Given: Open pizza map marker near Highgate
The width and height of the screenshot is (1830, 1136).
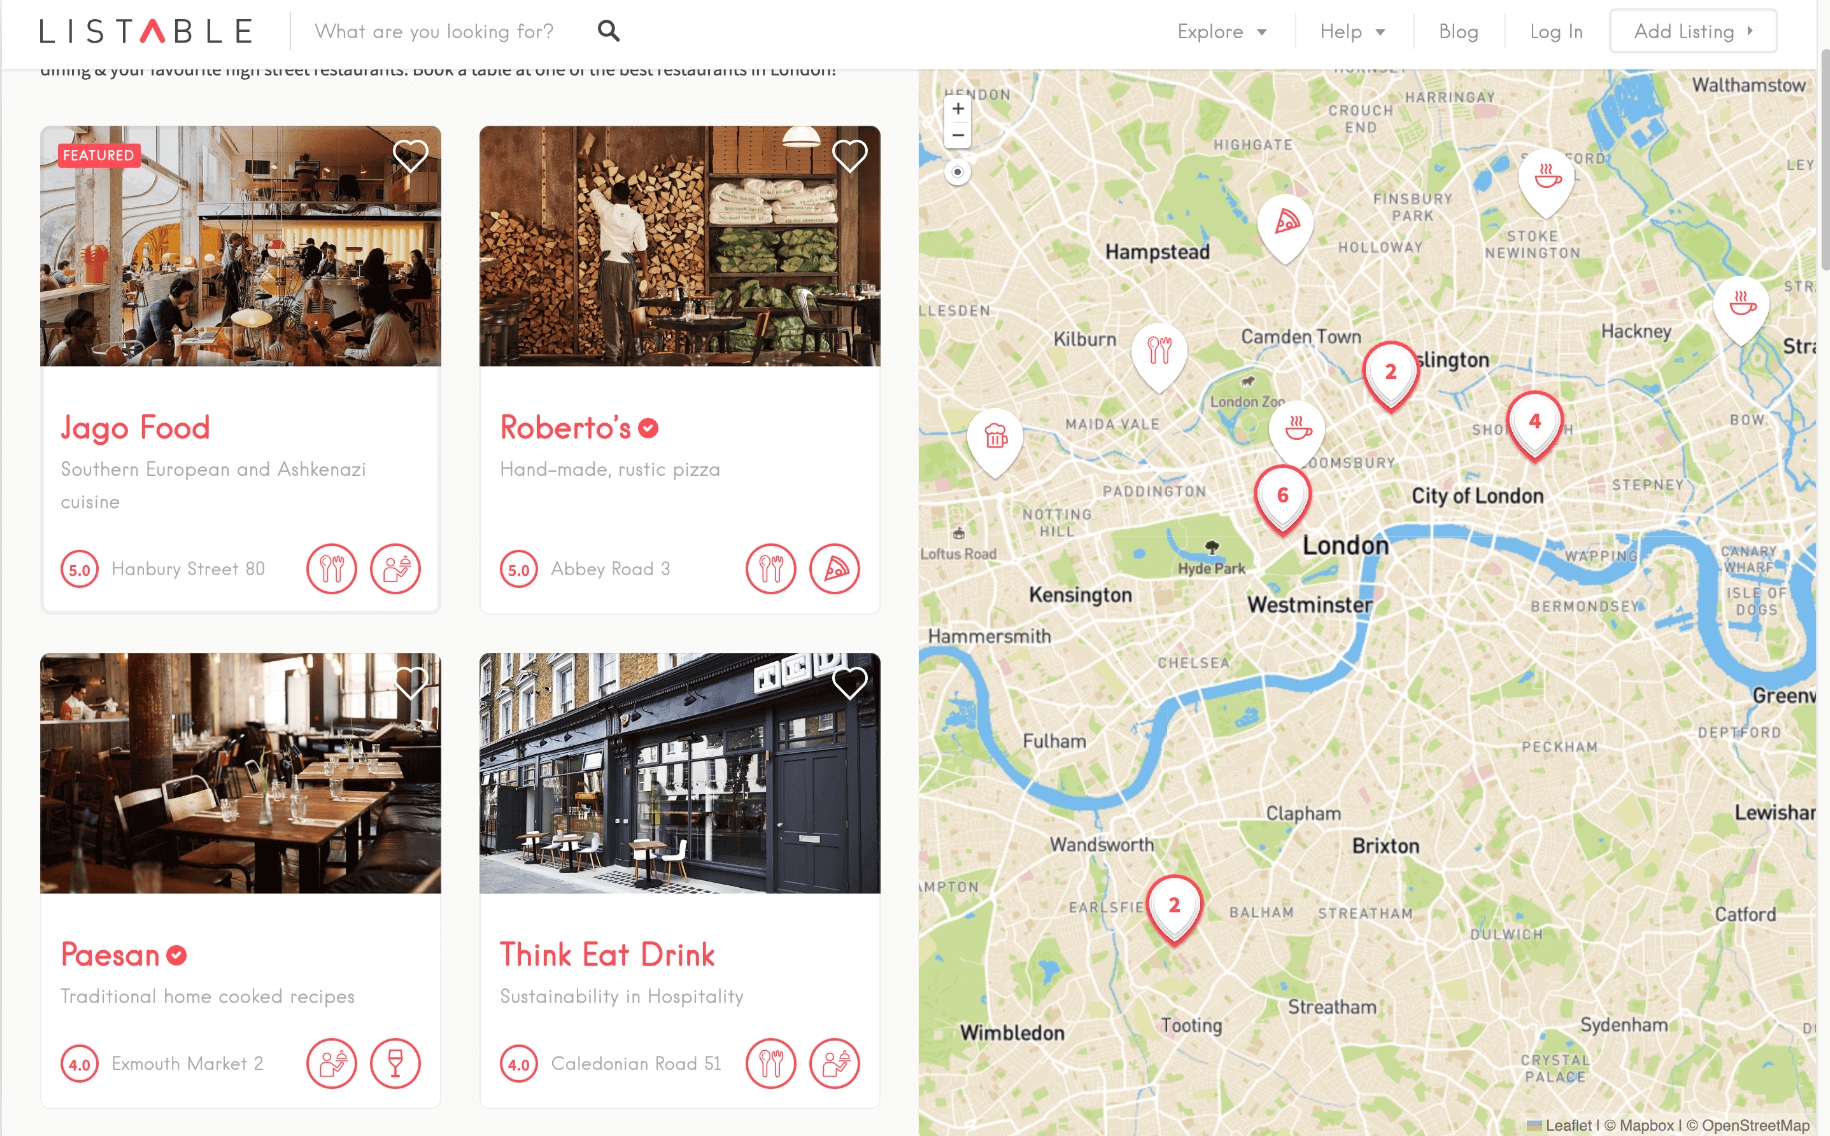Looking at the screenshot, I should [x=1286, y=227].
